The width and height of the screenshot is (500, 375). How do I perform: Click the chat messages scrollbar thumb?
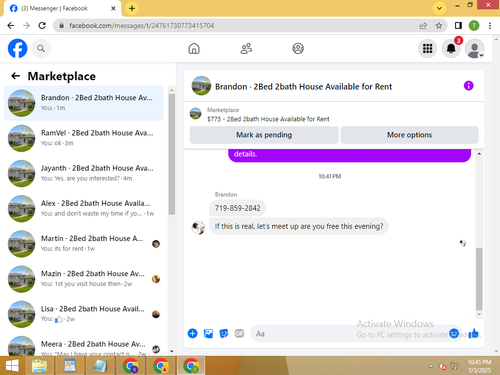point(479,279)
